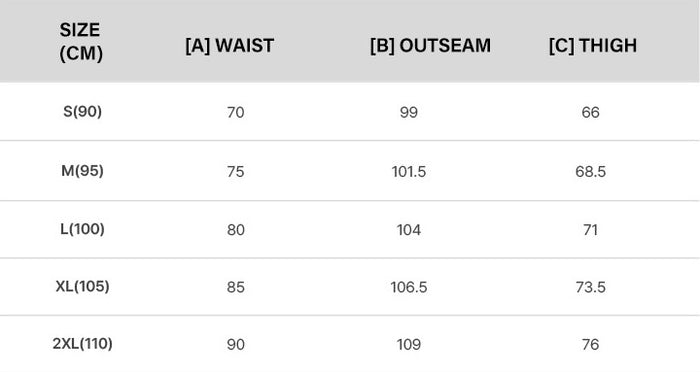Image resolution: width=700 pixels, height=372 pixels.
Task: Click the L(100) size label
Action: pyautogui.click(x=83, y=229)
